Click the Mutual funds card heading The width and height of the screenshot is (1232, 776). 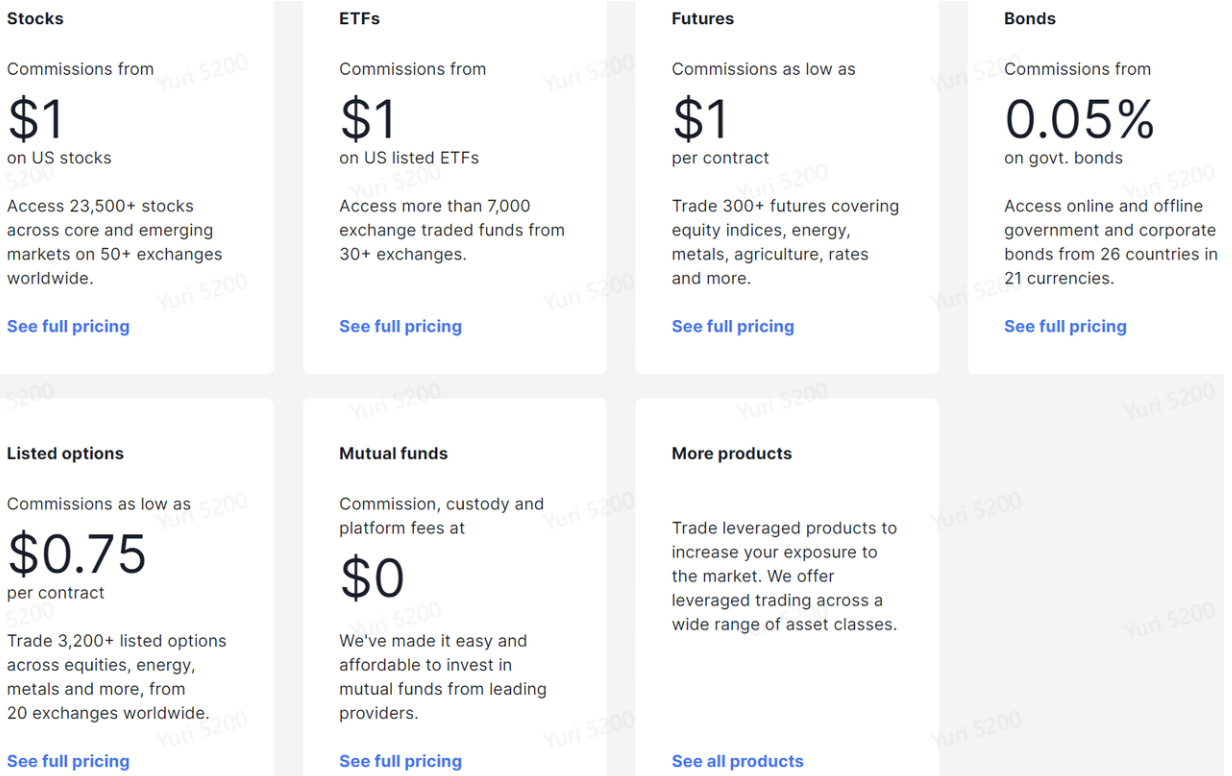pos(393,453)
